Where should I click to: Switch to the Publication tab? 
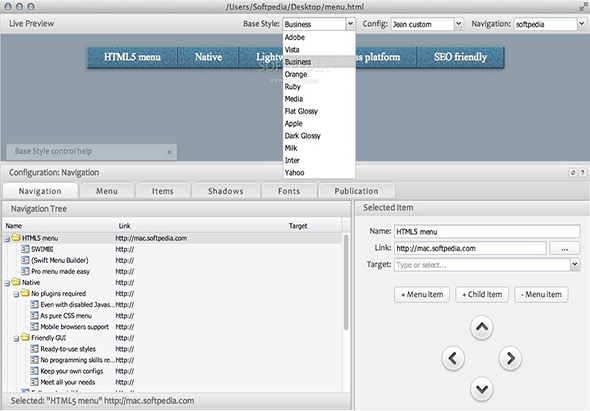tap(356, 191)
